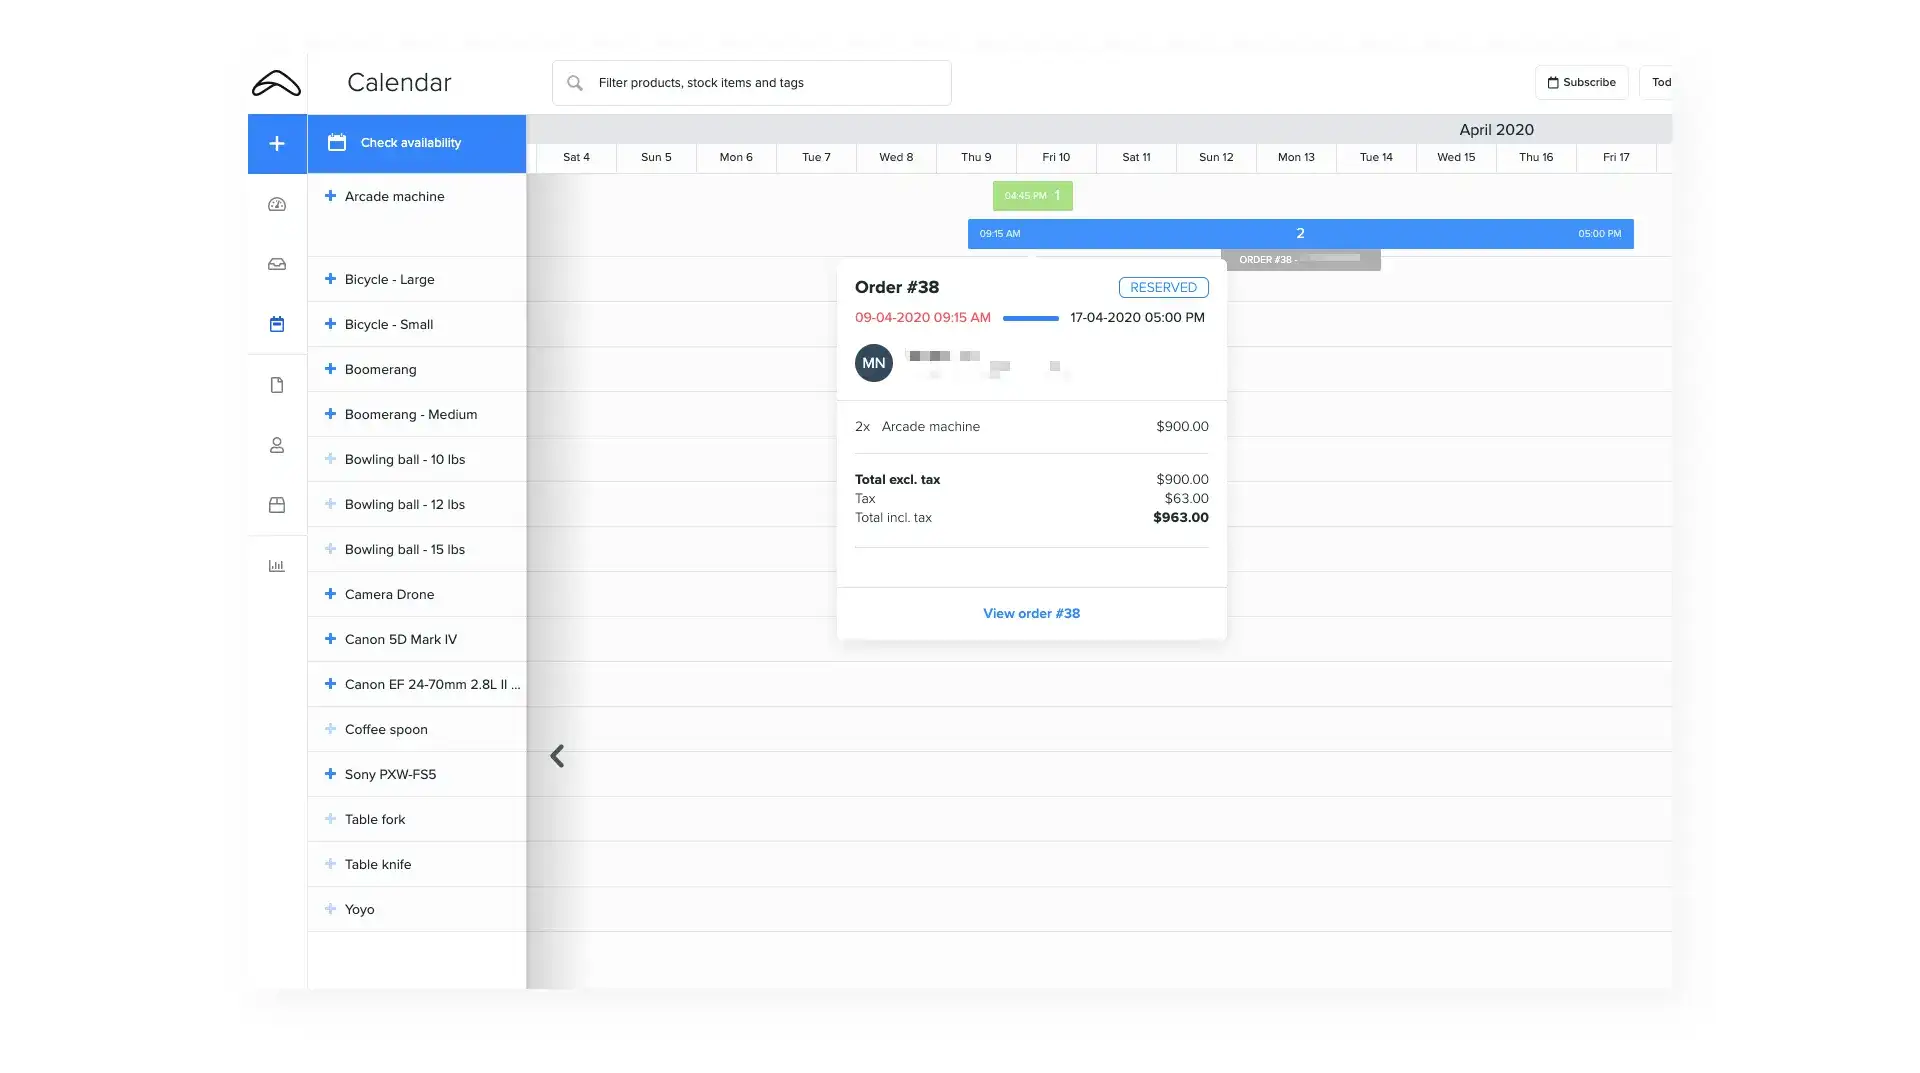1920x1073 pixels.
Task: Open the reports bar chart icon
Action: coord(277,566)
